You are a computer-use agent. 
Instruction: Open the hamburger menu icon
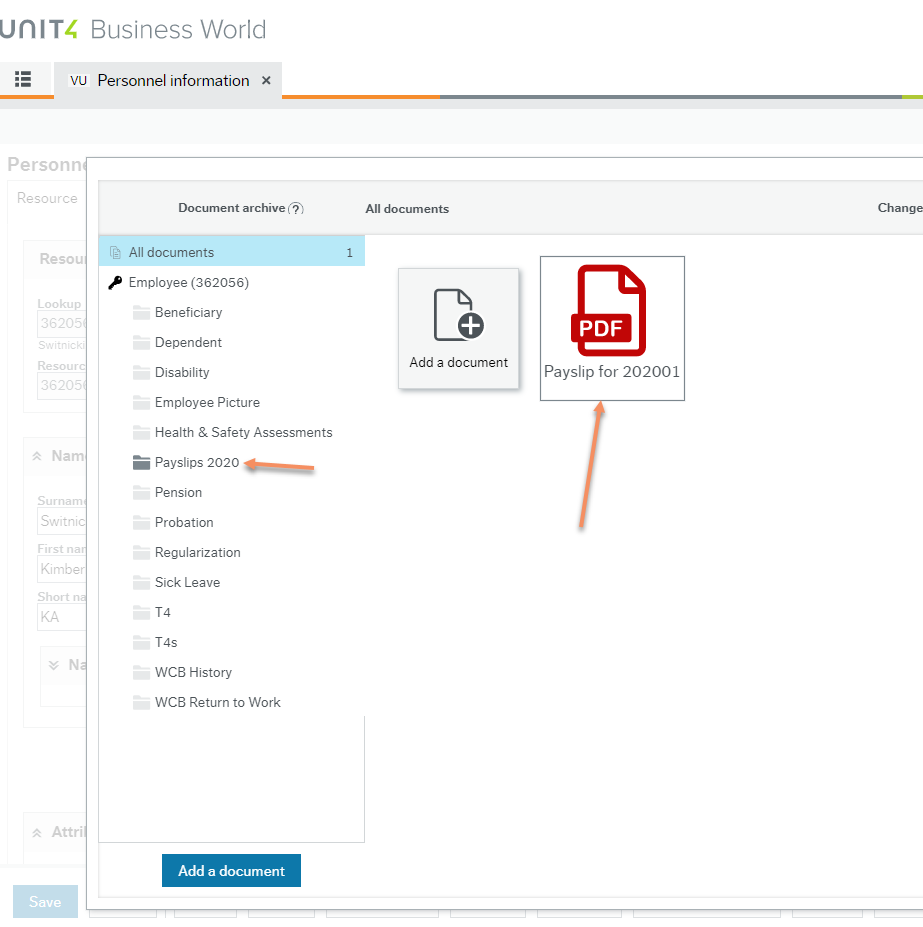23,80
